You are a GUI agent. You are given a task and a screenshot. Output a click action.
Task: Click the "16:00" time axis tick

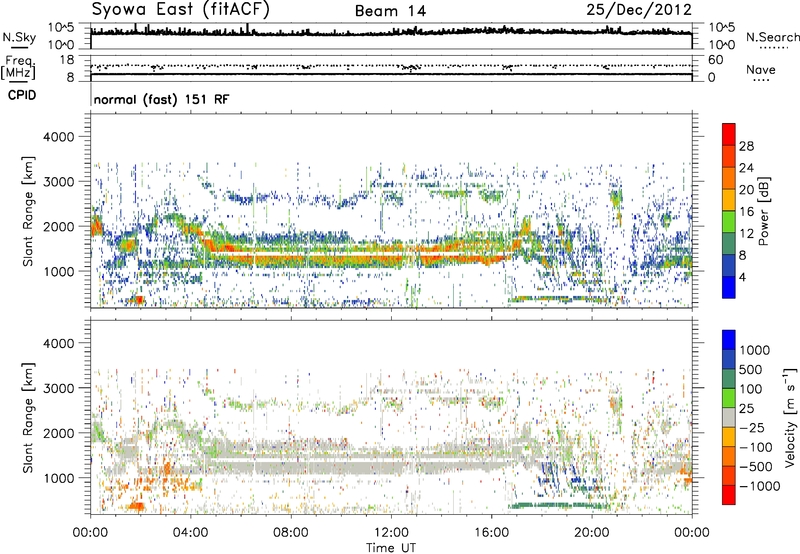(491, 533)
